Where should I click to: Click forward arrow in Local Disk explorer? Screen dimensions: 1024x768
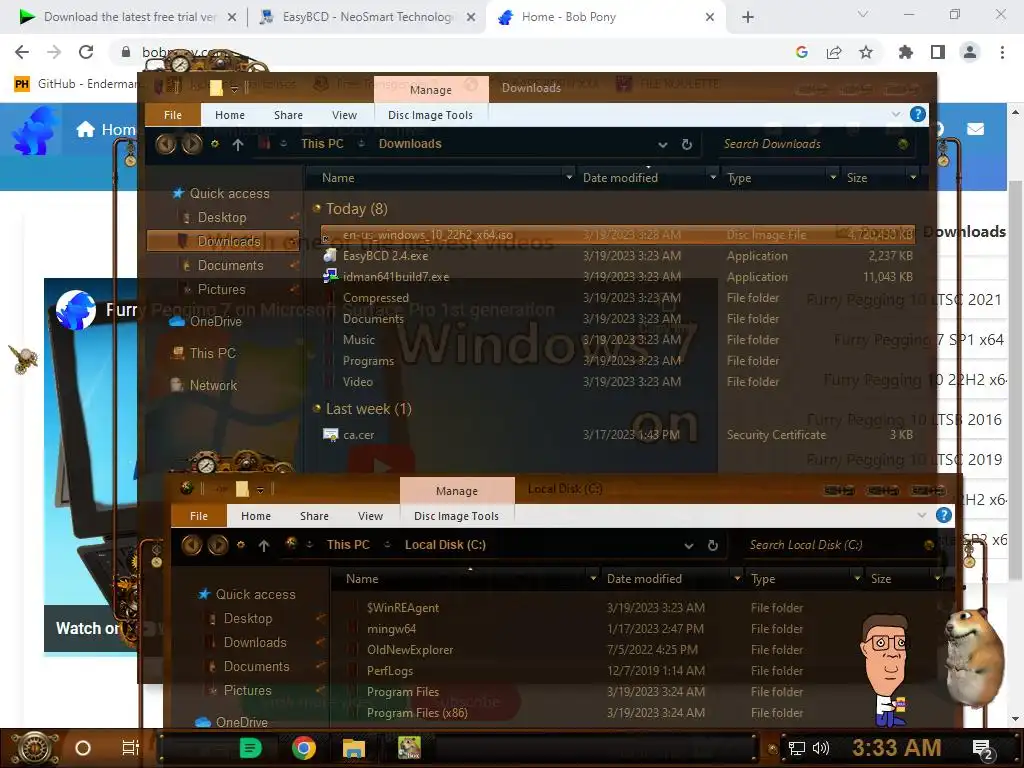[x=217, y=545]
